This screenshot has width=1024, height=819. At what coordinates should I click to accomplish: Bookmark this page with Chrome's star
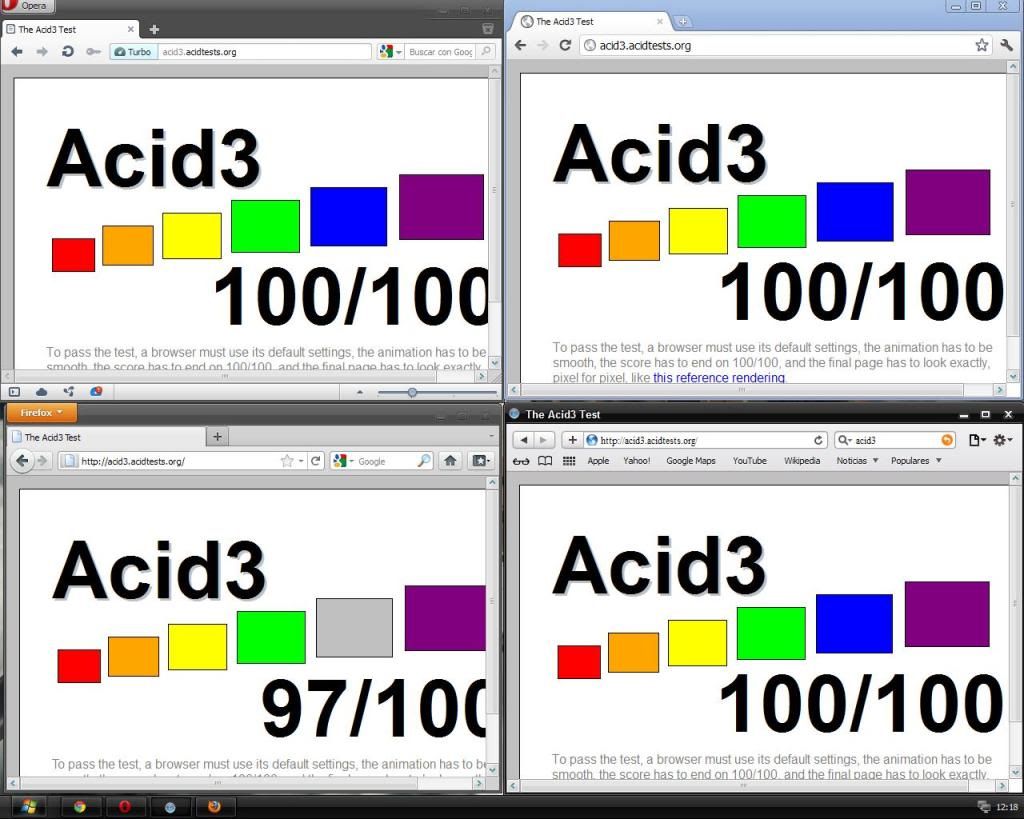(x=982, y=45)
